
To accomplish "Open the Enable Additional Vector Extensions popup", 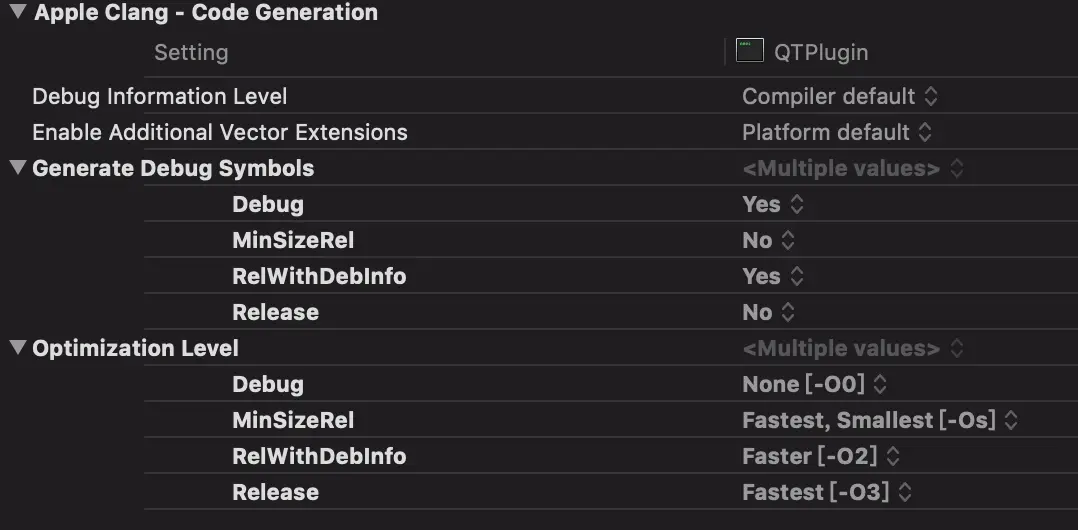I will pyautogui.click(x=837, y=132).
